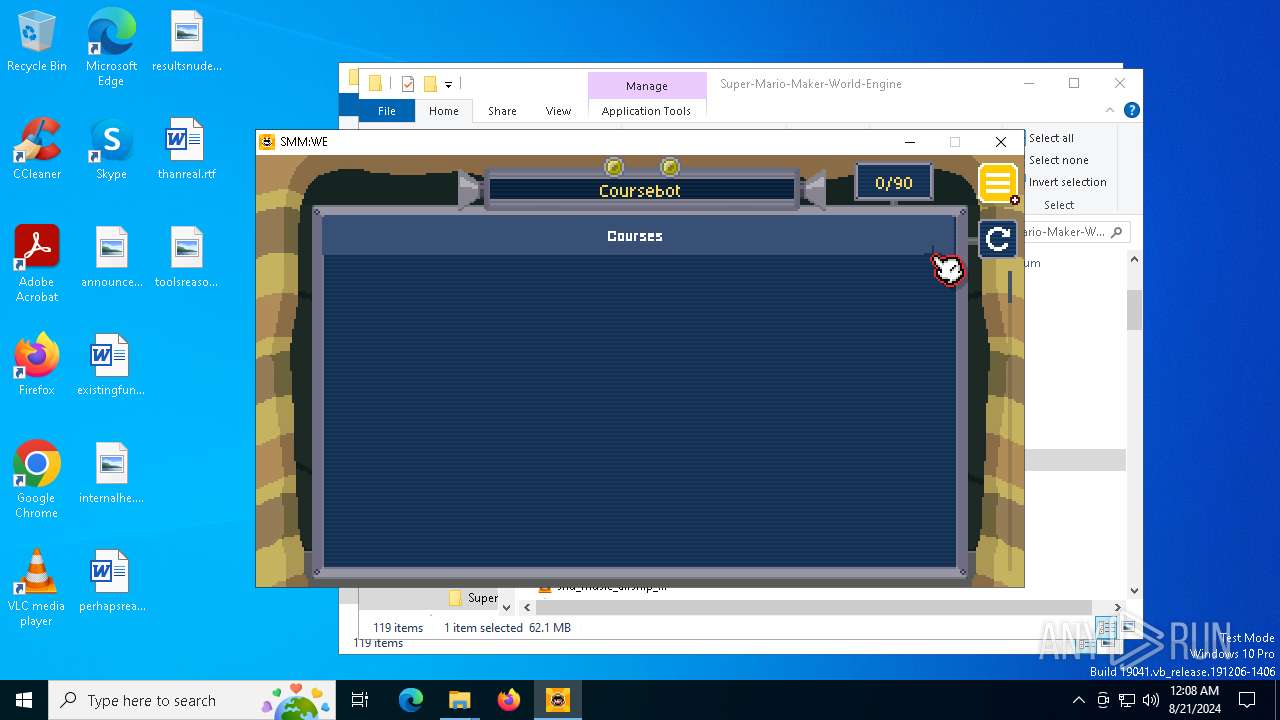Screen dimensions: 1280x720
Task: Click the Properties quick access icon
Action: click(x=408, y=84)
